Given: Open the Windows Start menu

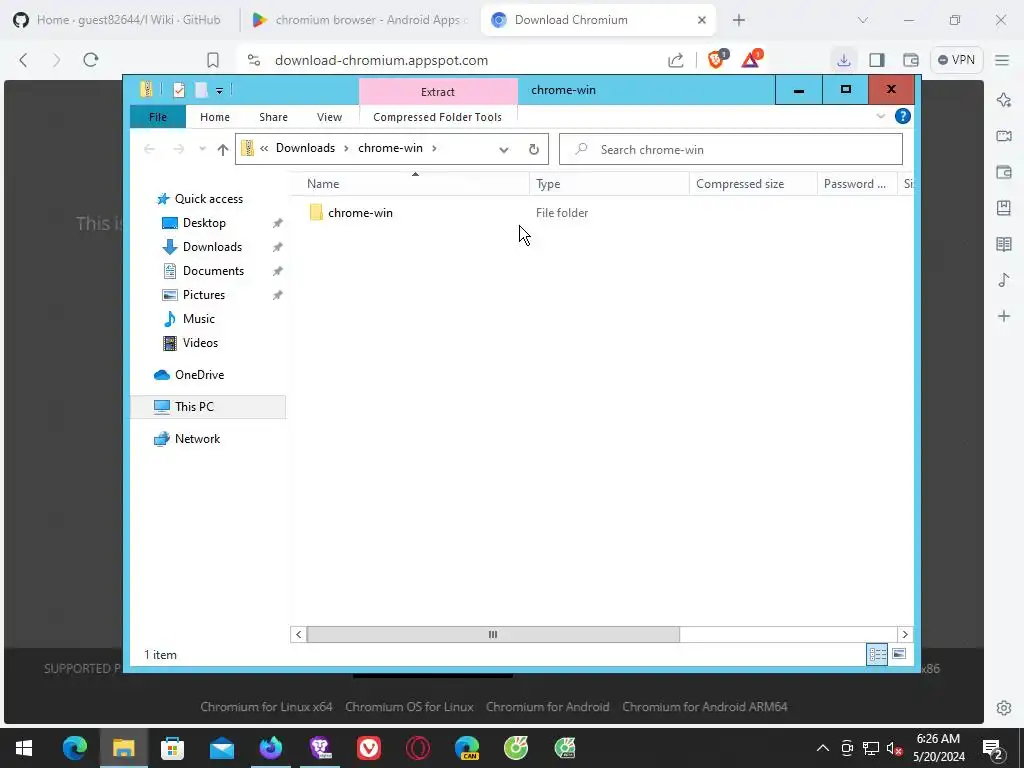Looking at the screenshot, I should (24, 748).
